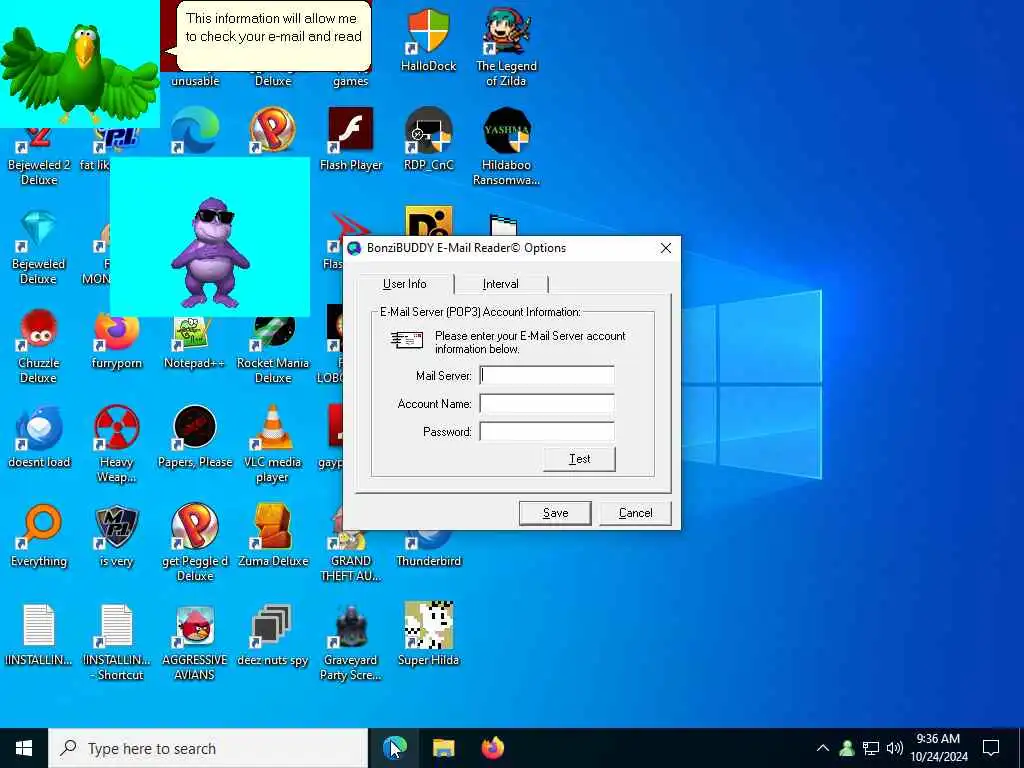Open the Heavy Weapon desktop icon
Image resolution: width=1024 pixels, height=768 pixels.
click(x=117, y=444)
